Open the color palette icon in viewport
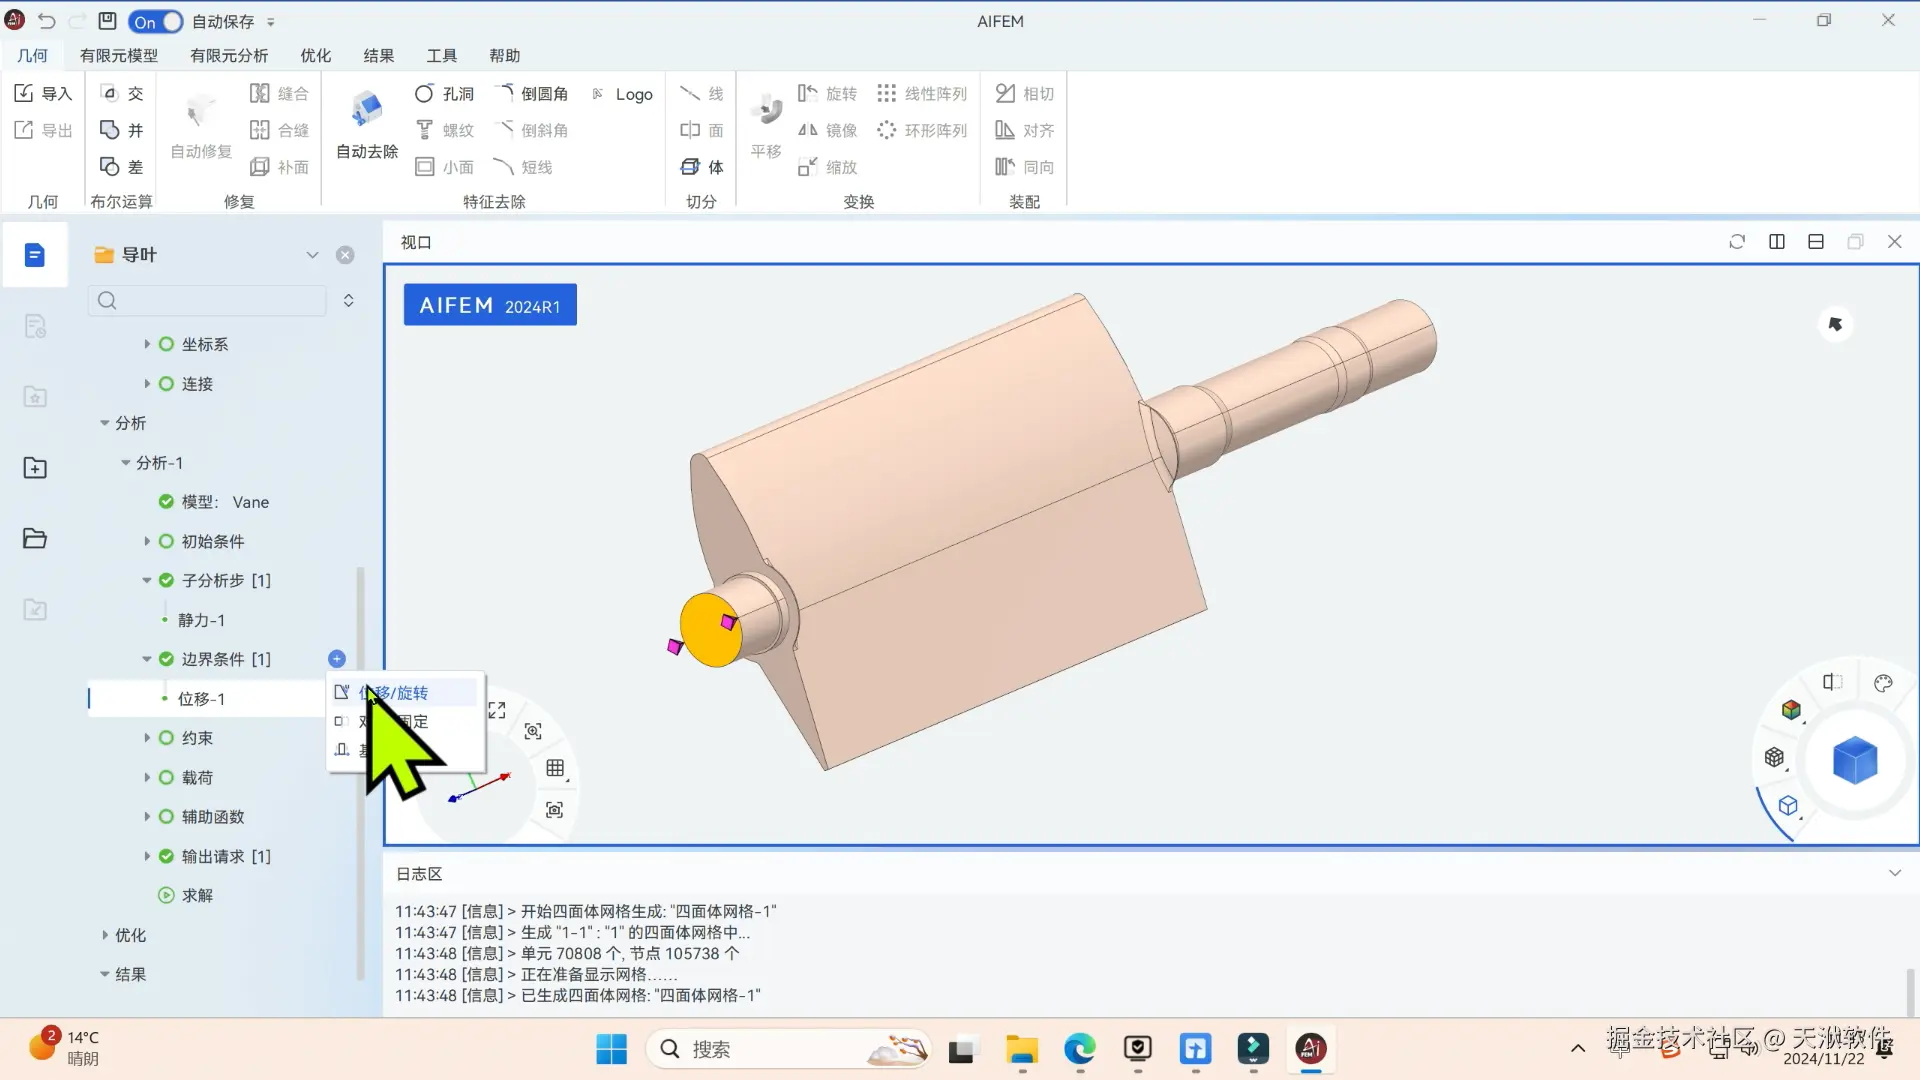 pyautogui.click(x=1883, y=683)
